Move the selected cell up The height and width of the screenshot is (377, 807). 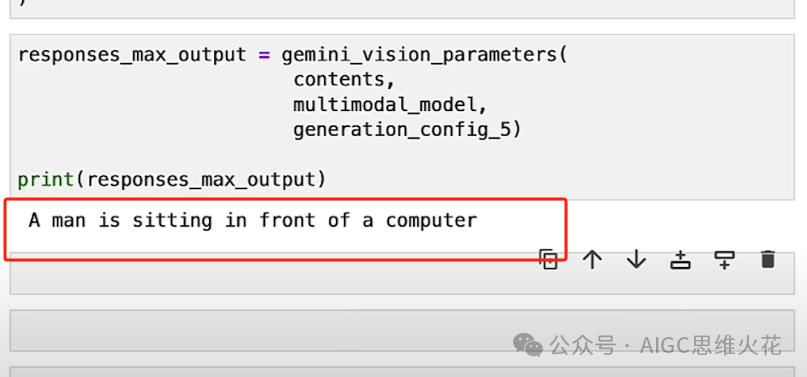pos(592,259)
